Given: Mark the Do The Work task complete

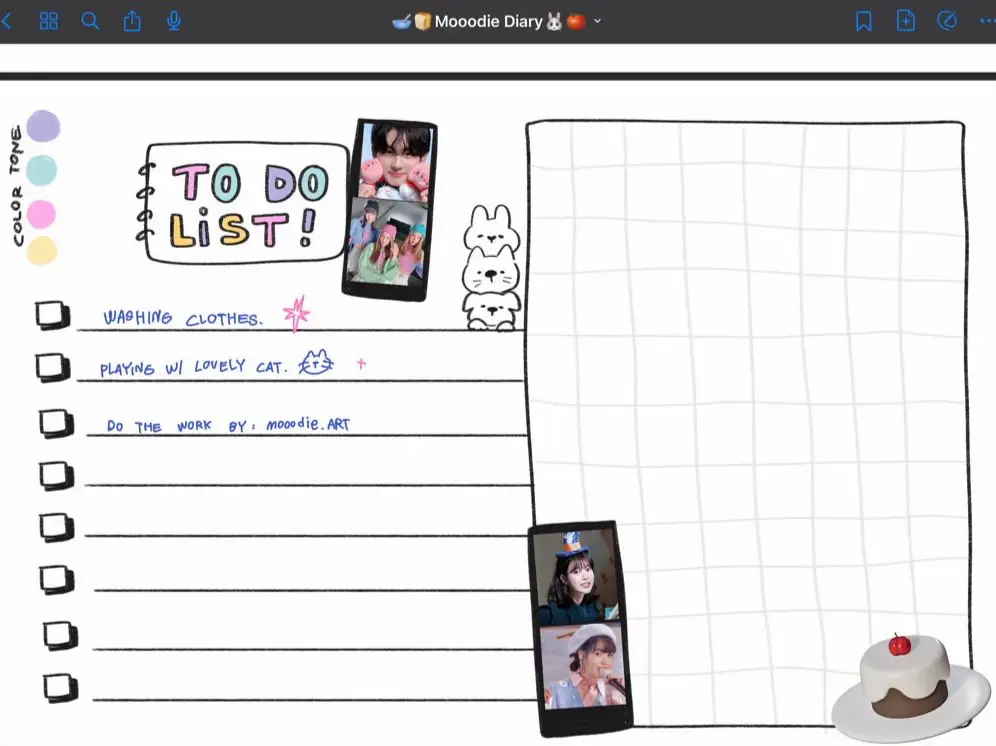Looking at the screenshot, I should point(52,421).
